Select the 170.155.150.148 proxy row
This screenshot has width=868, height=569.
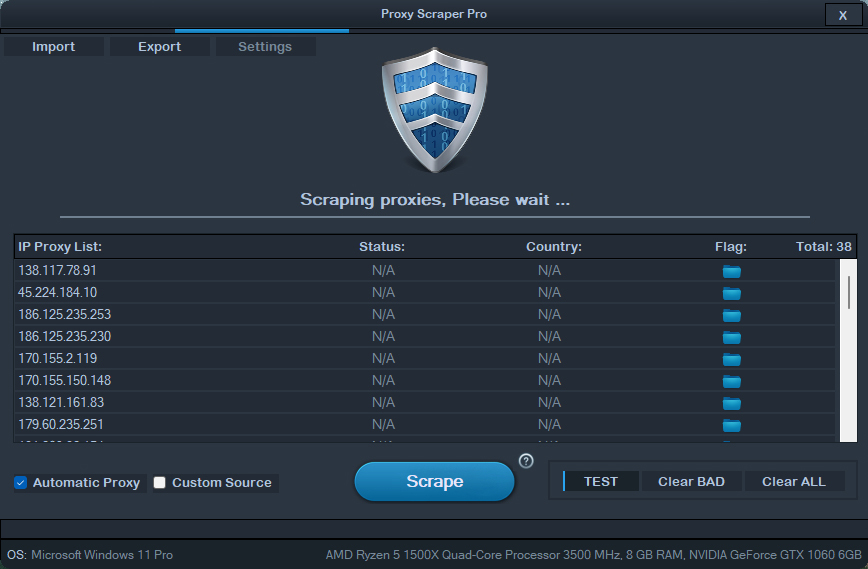tap(425, 381)
